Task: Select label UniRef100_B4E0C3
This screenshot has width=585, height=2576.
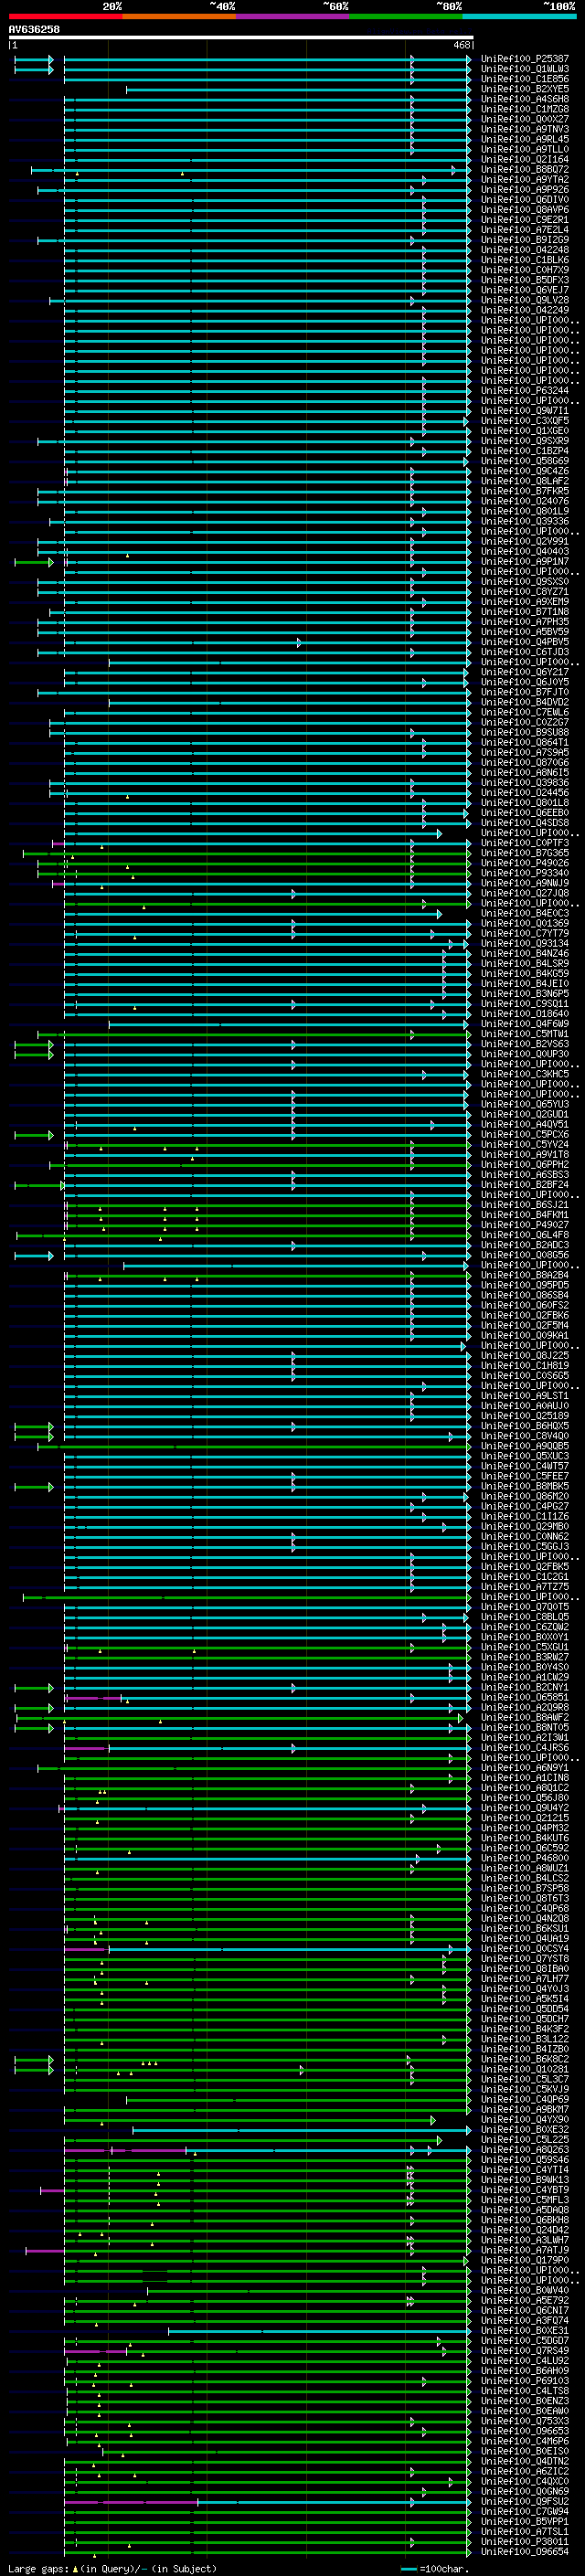Action: click(525, 913)
